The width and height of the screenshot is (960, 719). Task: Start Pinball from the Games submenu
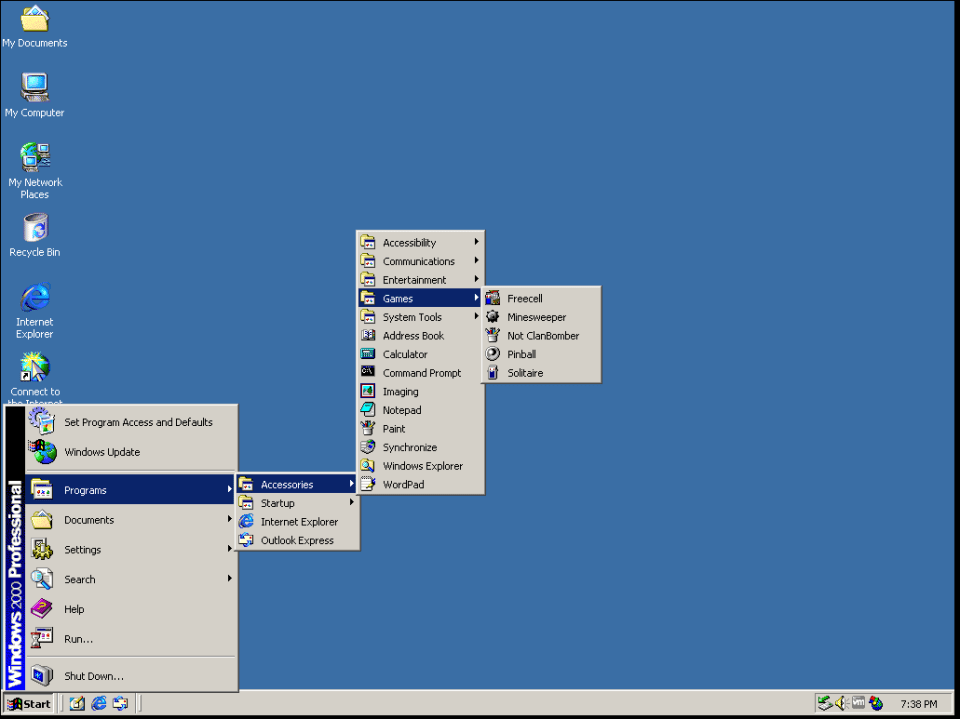[x=521, y=354]
